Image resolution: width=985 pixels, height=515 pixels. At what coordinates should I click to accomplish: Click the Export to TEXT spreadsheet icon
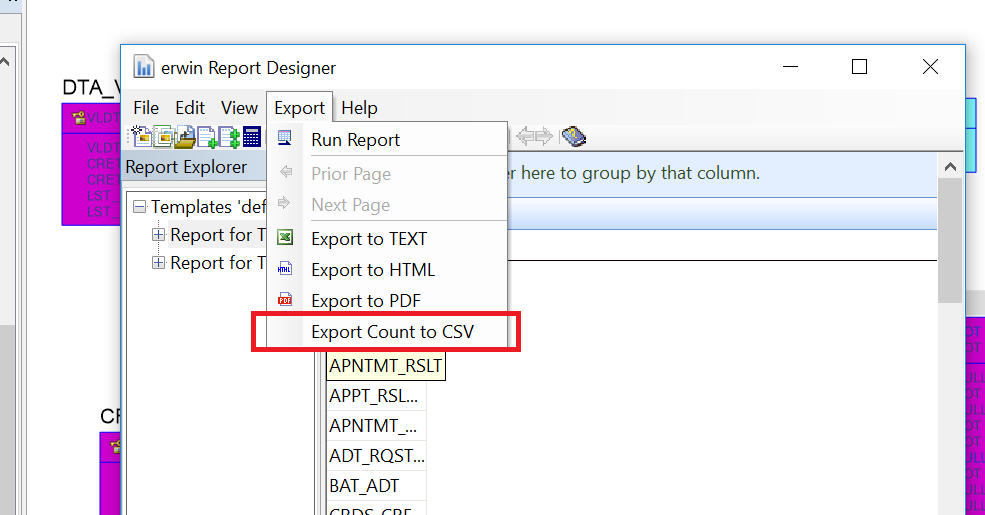(x=285, y=237)
